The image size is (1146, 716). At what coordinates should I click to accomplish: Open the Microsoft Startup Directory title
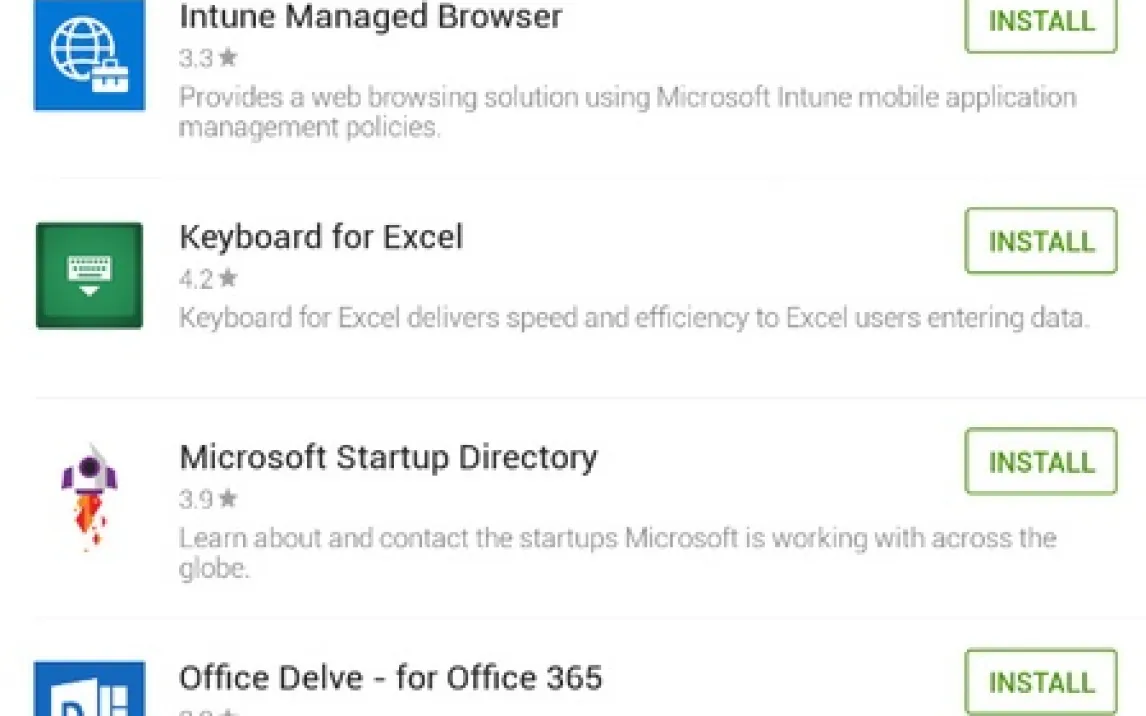point(388,457)
